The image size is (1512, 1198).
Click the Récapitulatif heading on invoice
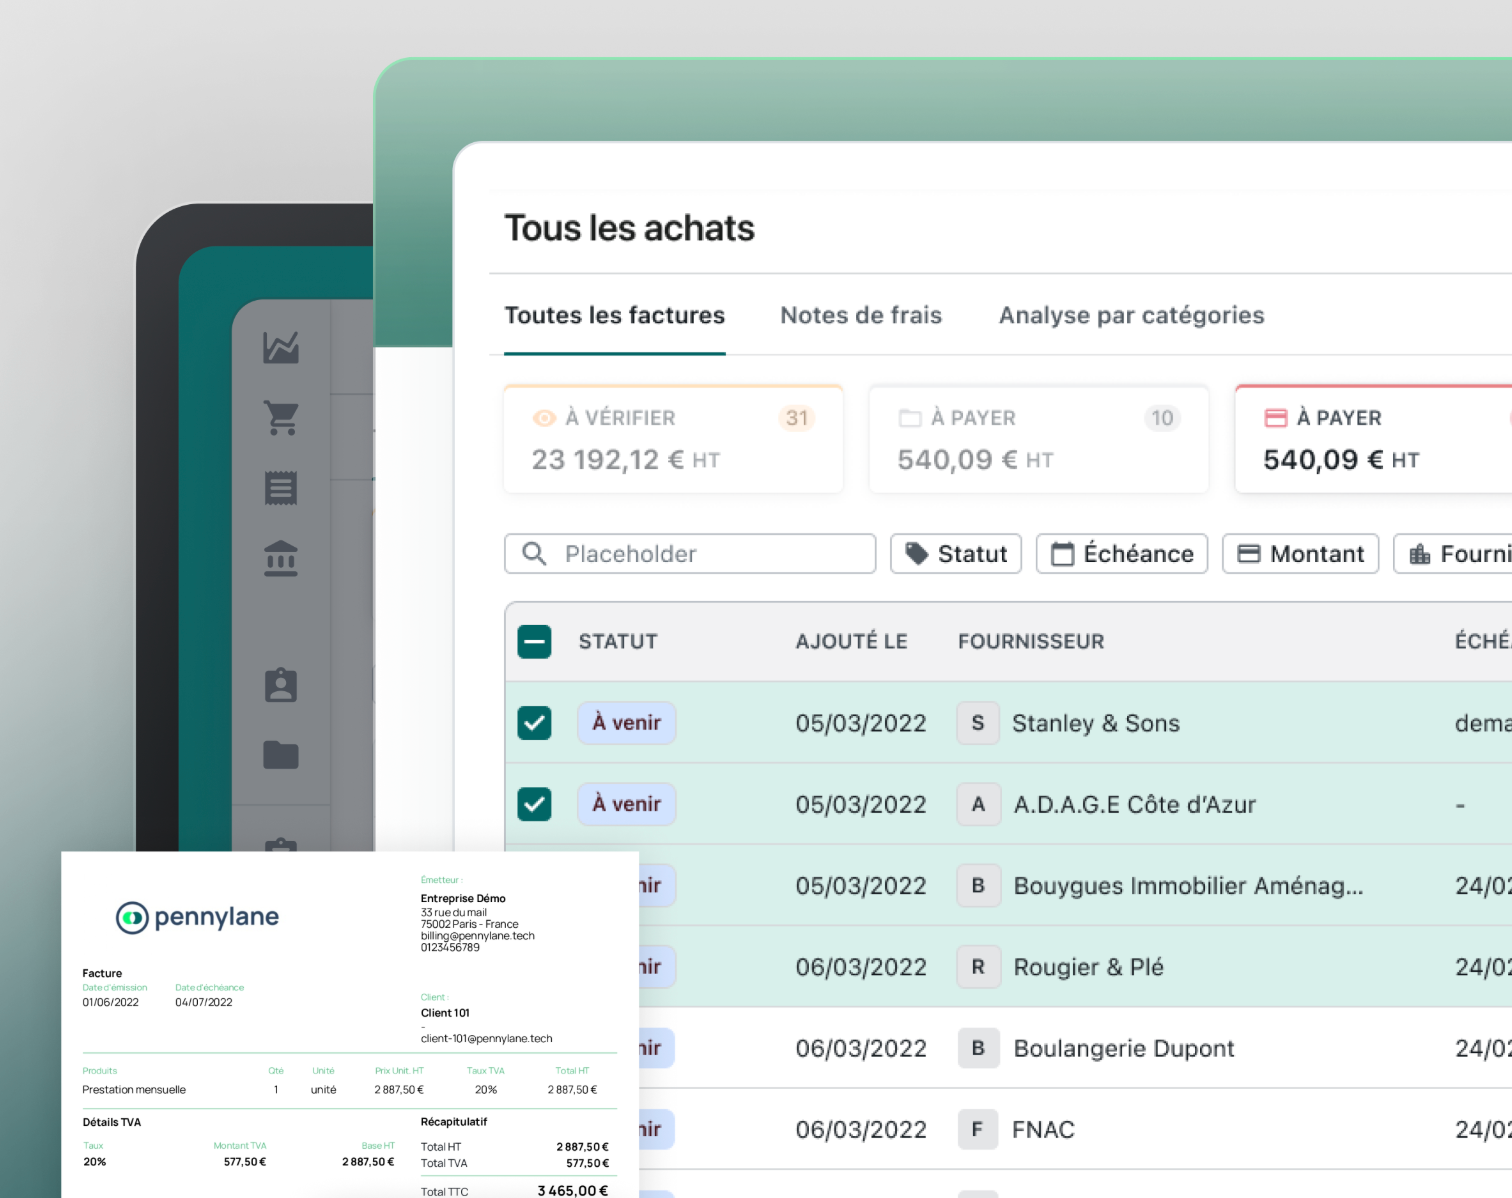click(454, 1121)
